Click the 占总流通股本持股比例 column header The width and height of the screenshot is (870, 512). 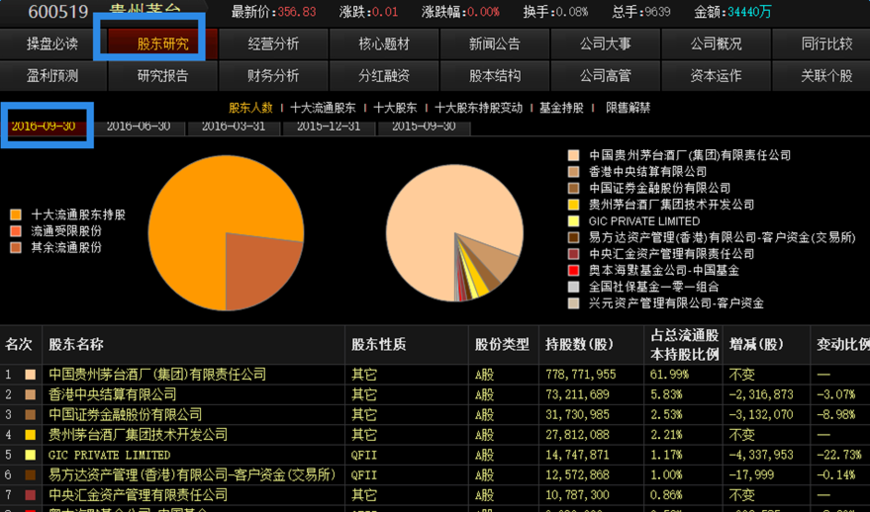(x=685, y=344)
